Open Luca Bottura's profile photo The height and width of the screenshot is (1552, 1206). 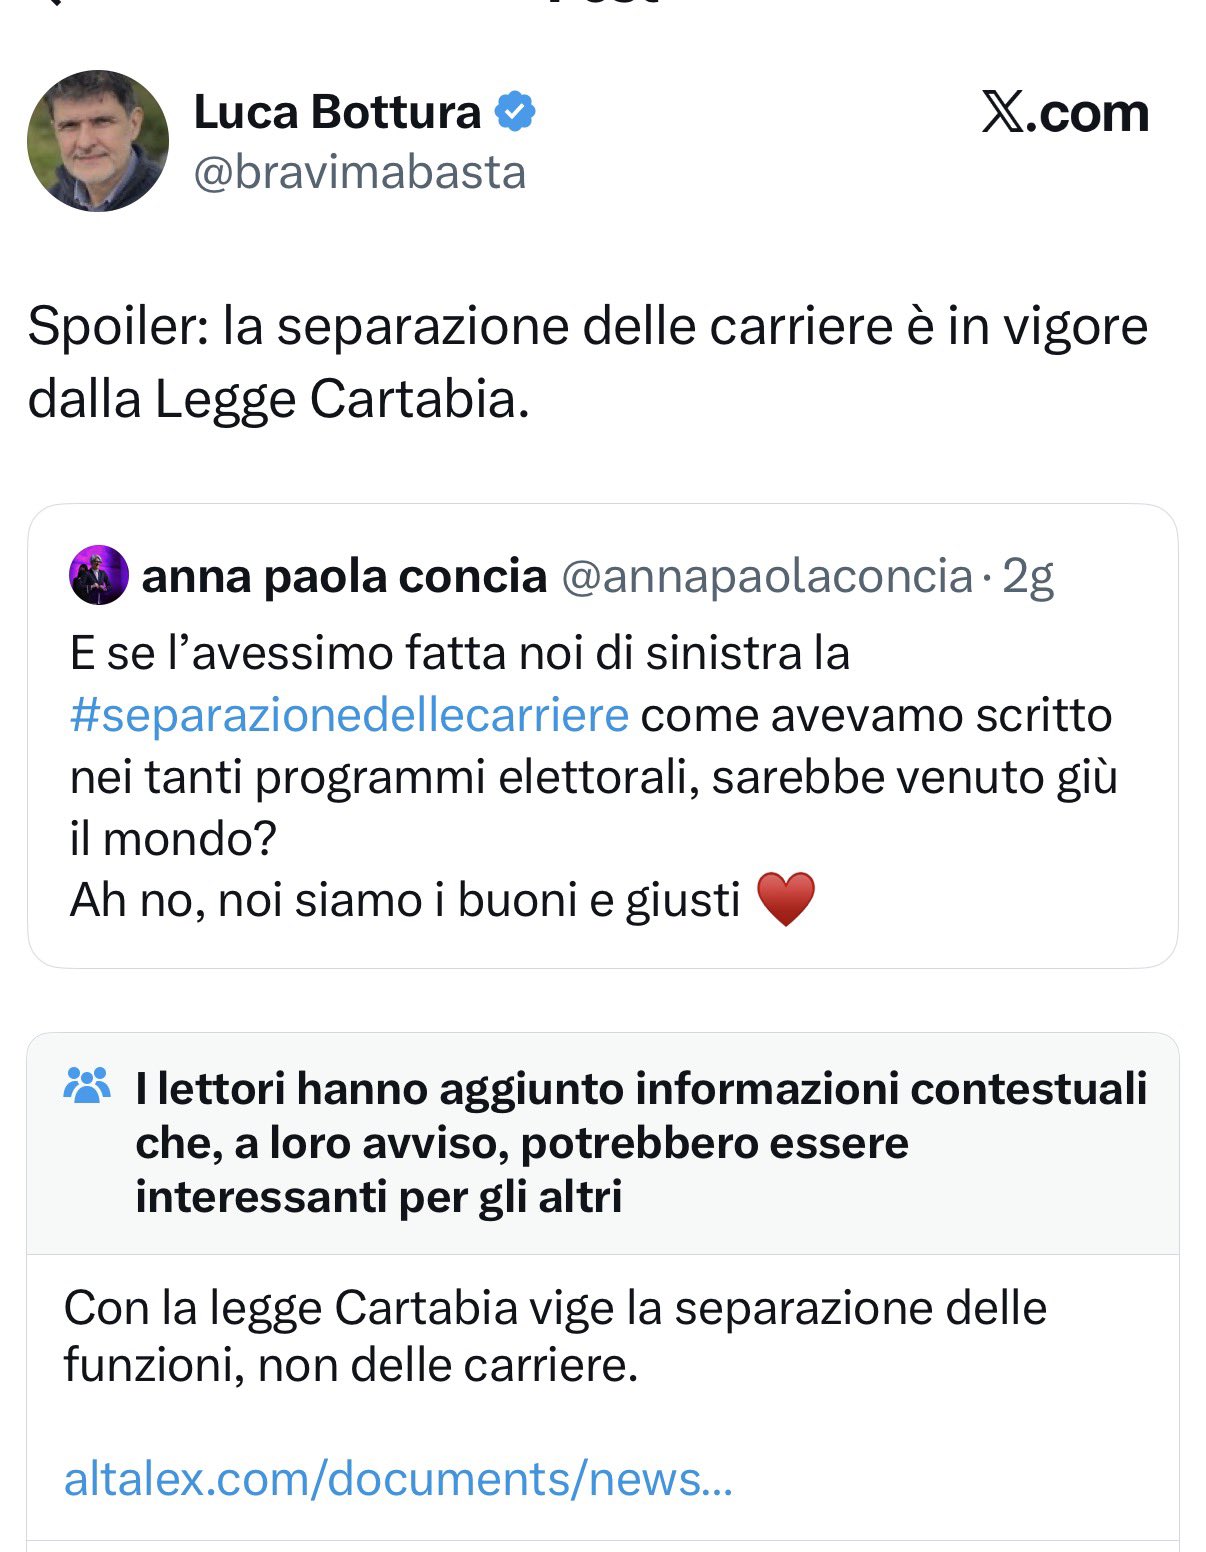pyautogui.click(x=97, y=140)
